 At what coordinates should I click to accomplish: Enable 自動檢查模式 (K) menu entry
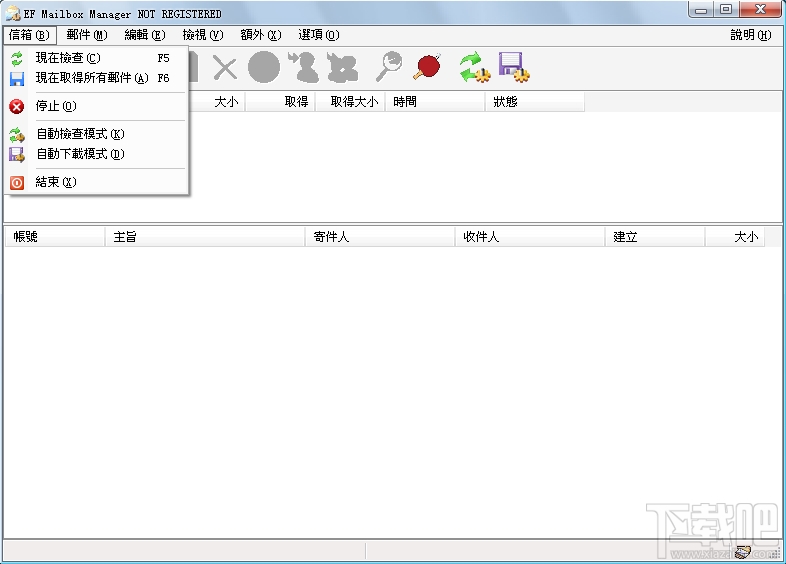click(96, 134)
